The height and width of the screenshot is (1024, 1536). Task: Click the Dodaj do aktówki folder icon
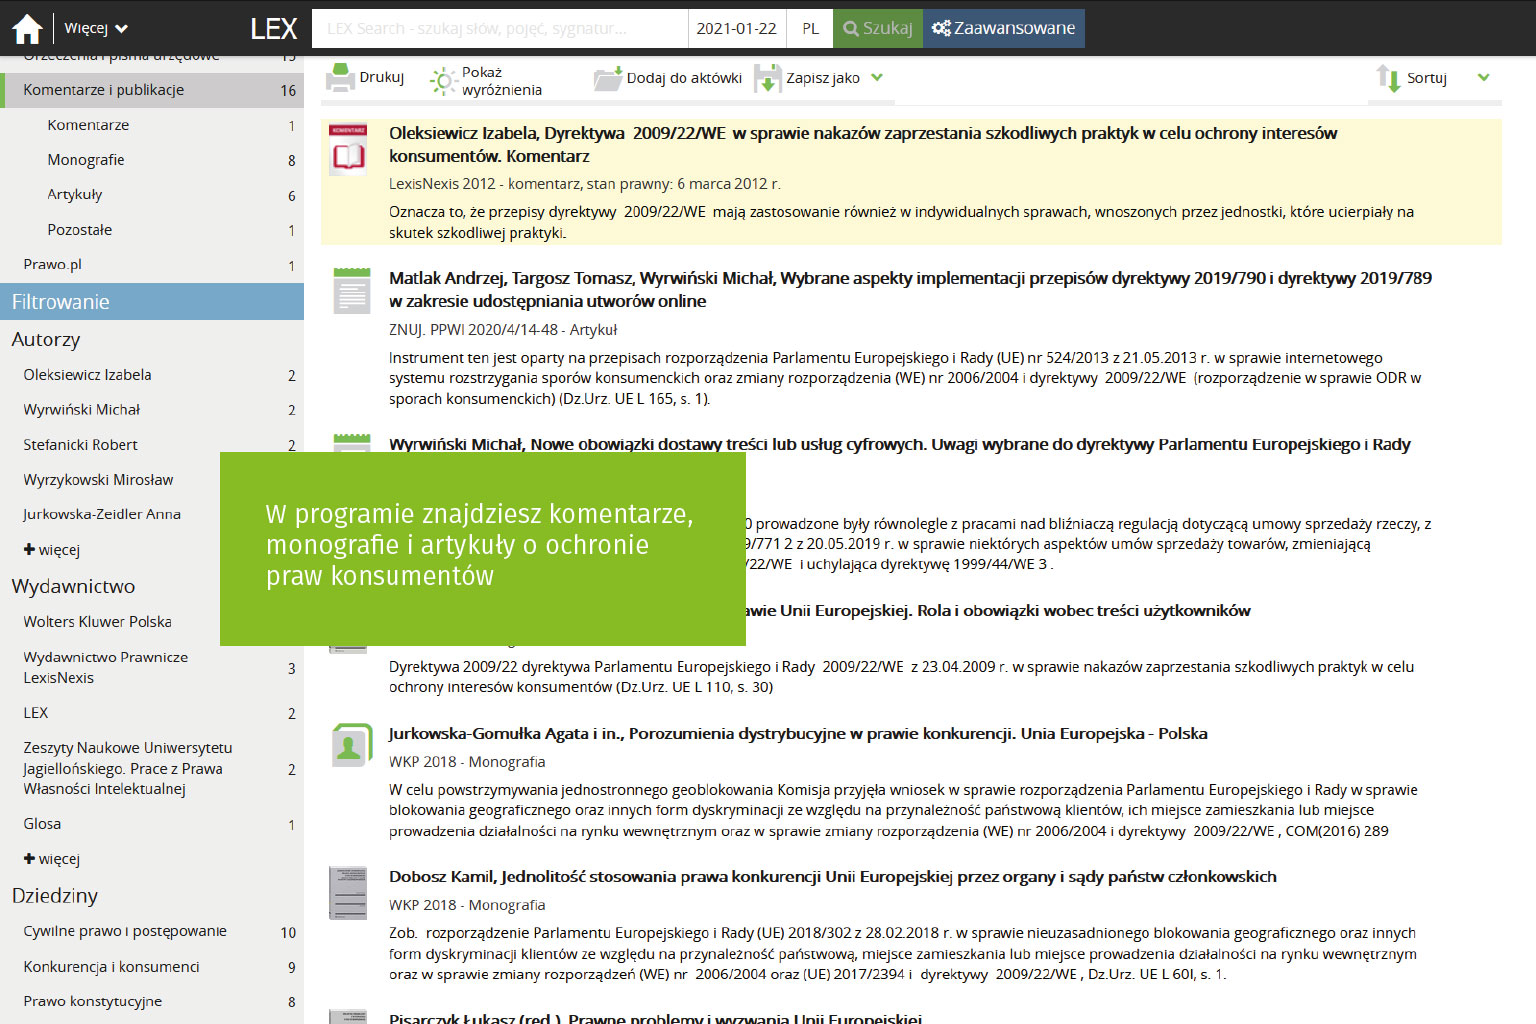[x=607, y=79]
